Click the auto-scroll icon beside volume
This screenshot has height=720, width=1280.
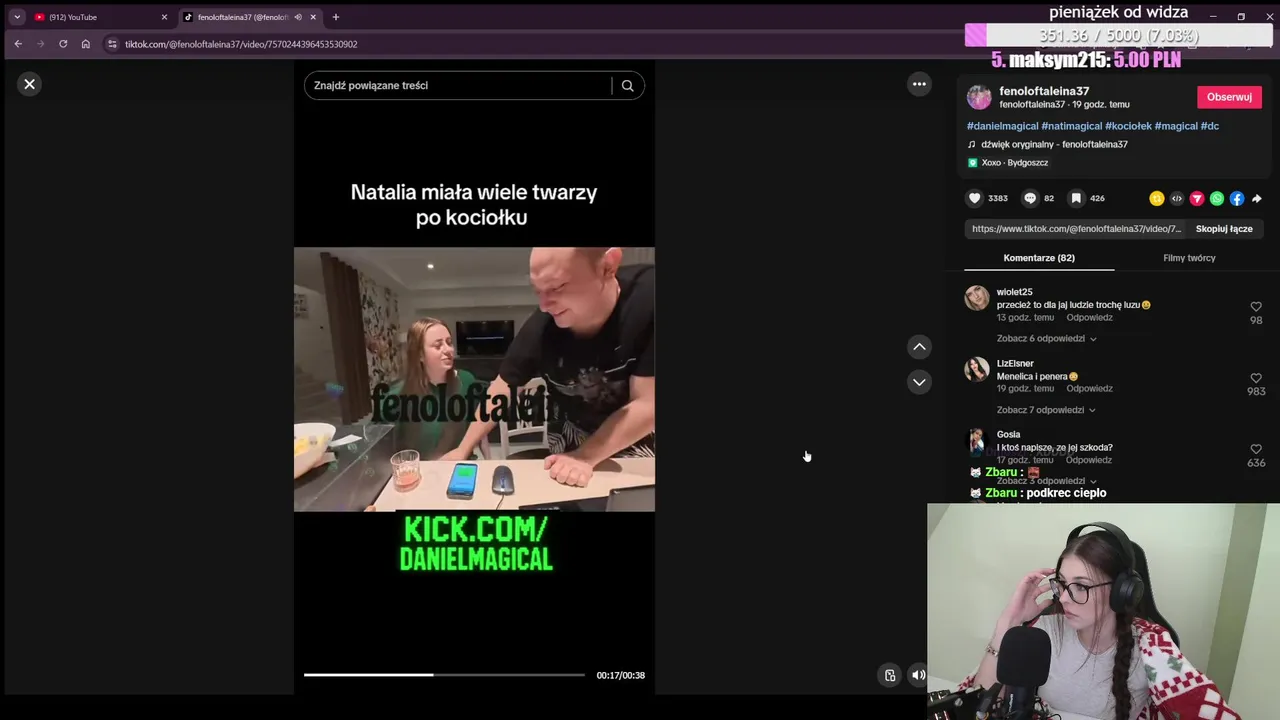click(890, 675)
